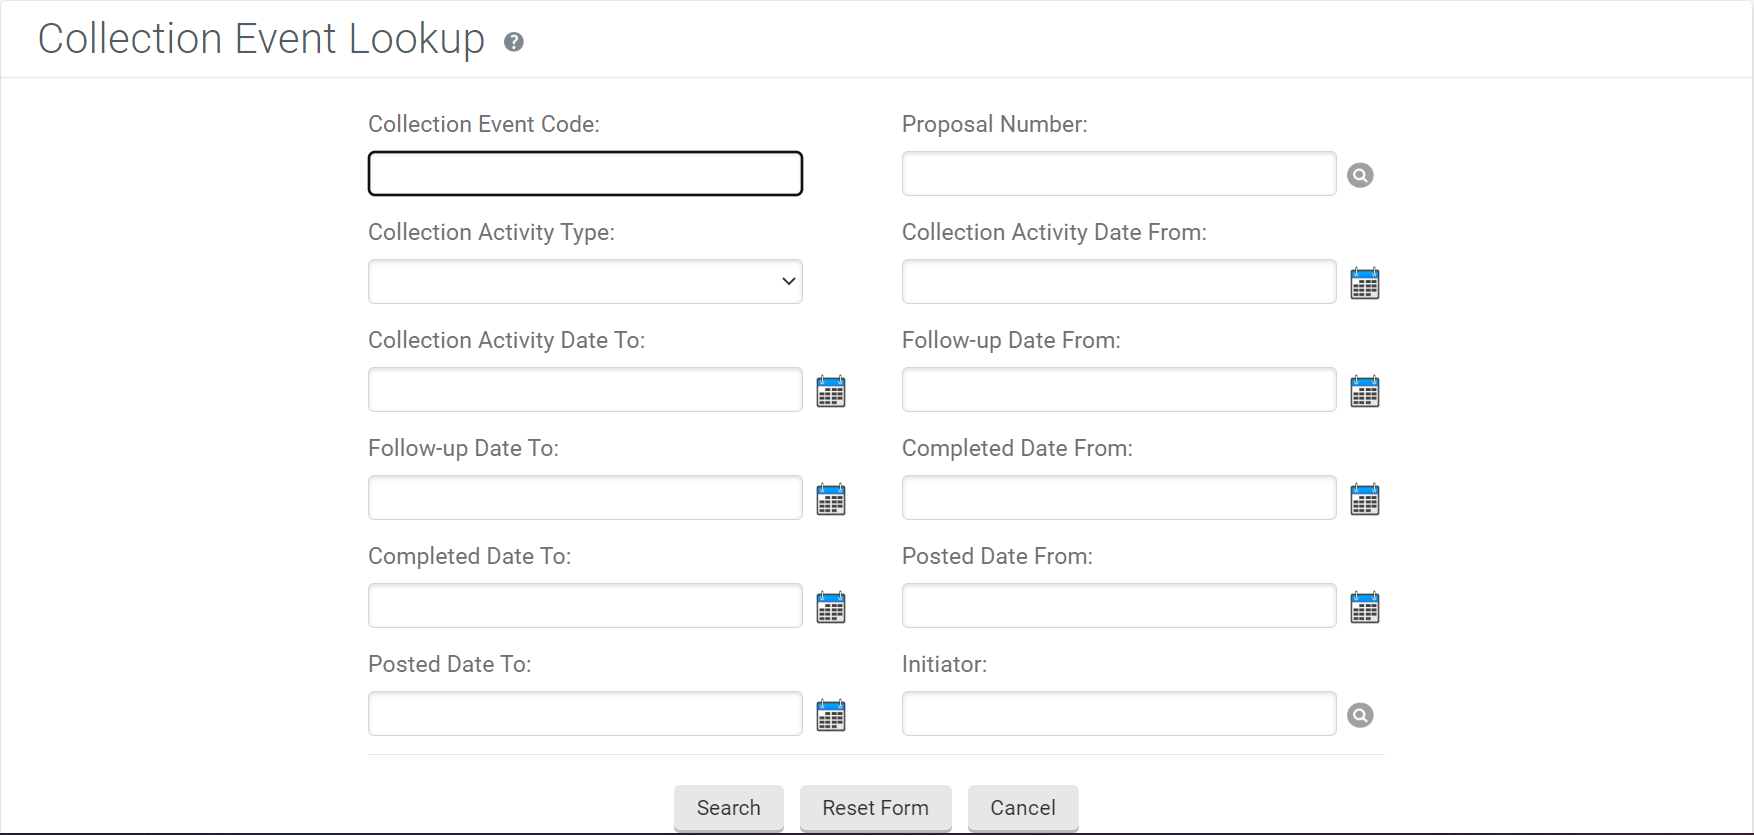Image resolution: width=1754 pixels, height=835 pixels.
Task: Click the help icon beside Collection Event Lookup
Action: click(514, 42)
